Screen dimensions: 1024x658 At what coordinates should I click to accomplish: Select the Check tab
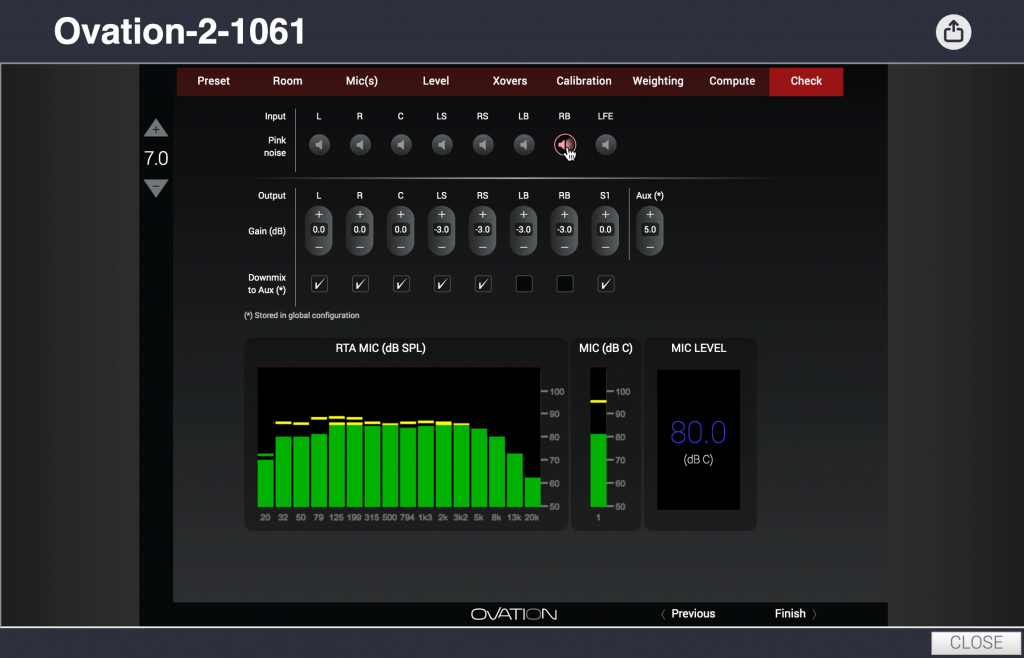click(x=806, y=81)
